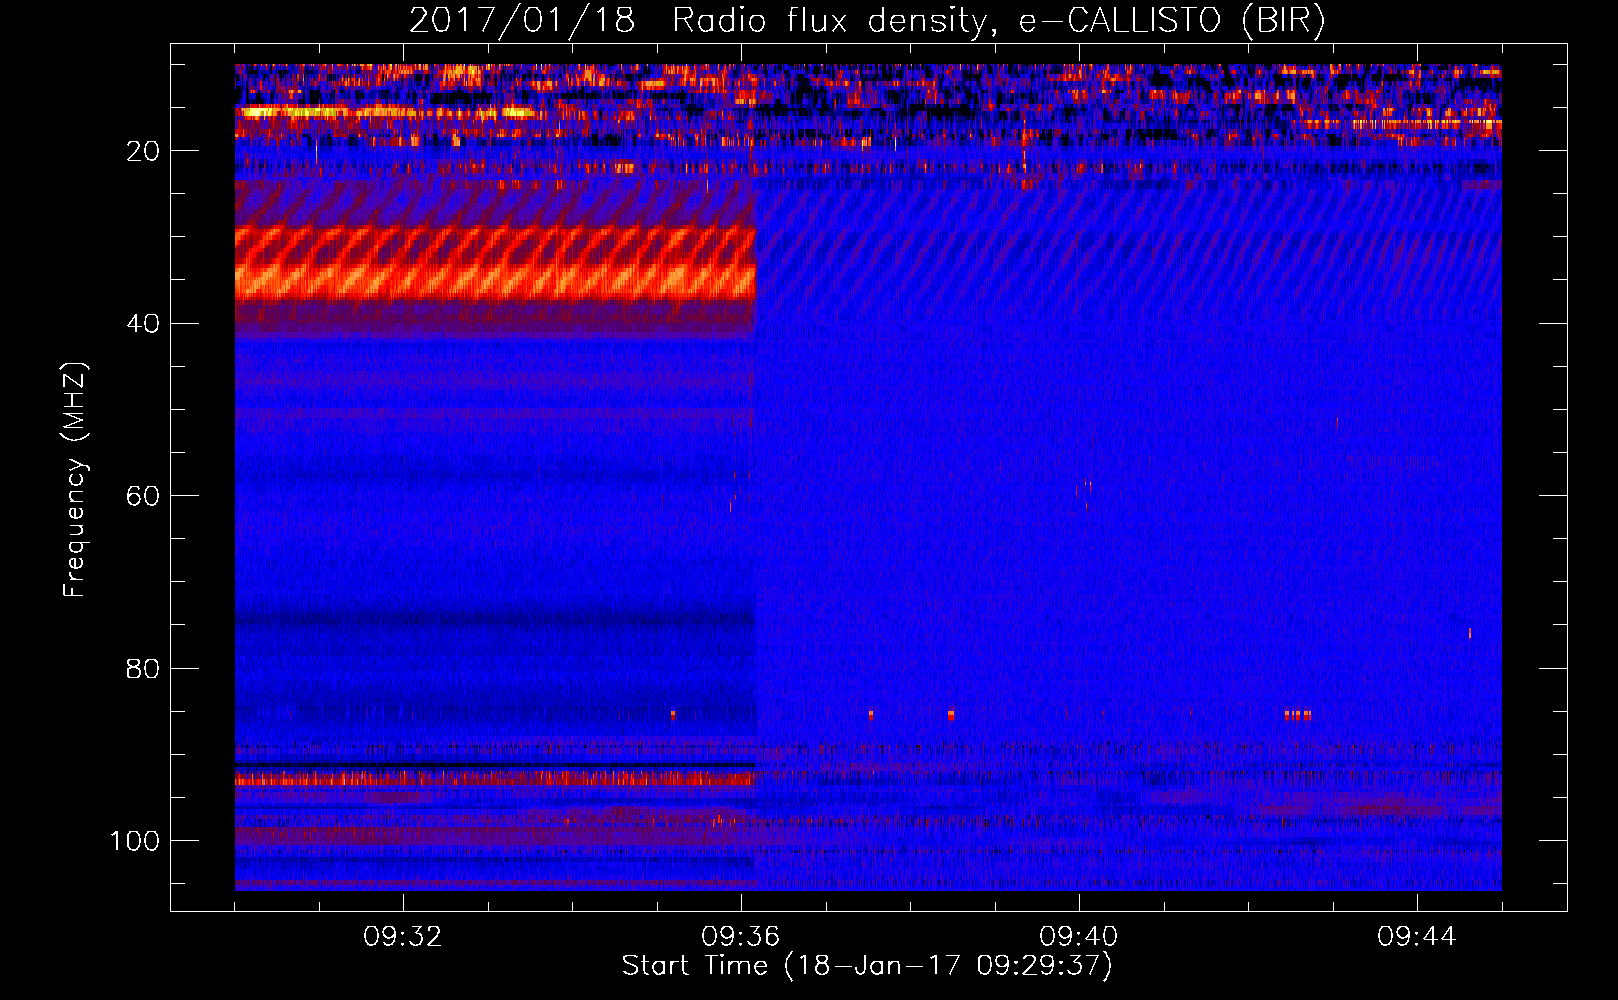Click the "Start Time (18-Jan-17 09:29:37)" axis label

(x=867, y=966)
